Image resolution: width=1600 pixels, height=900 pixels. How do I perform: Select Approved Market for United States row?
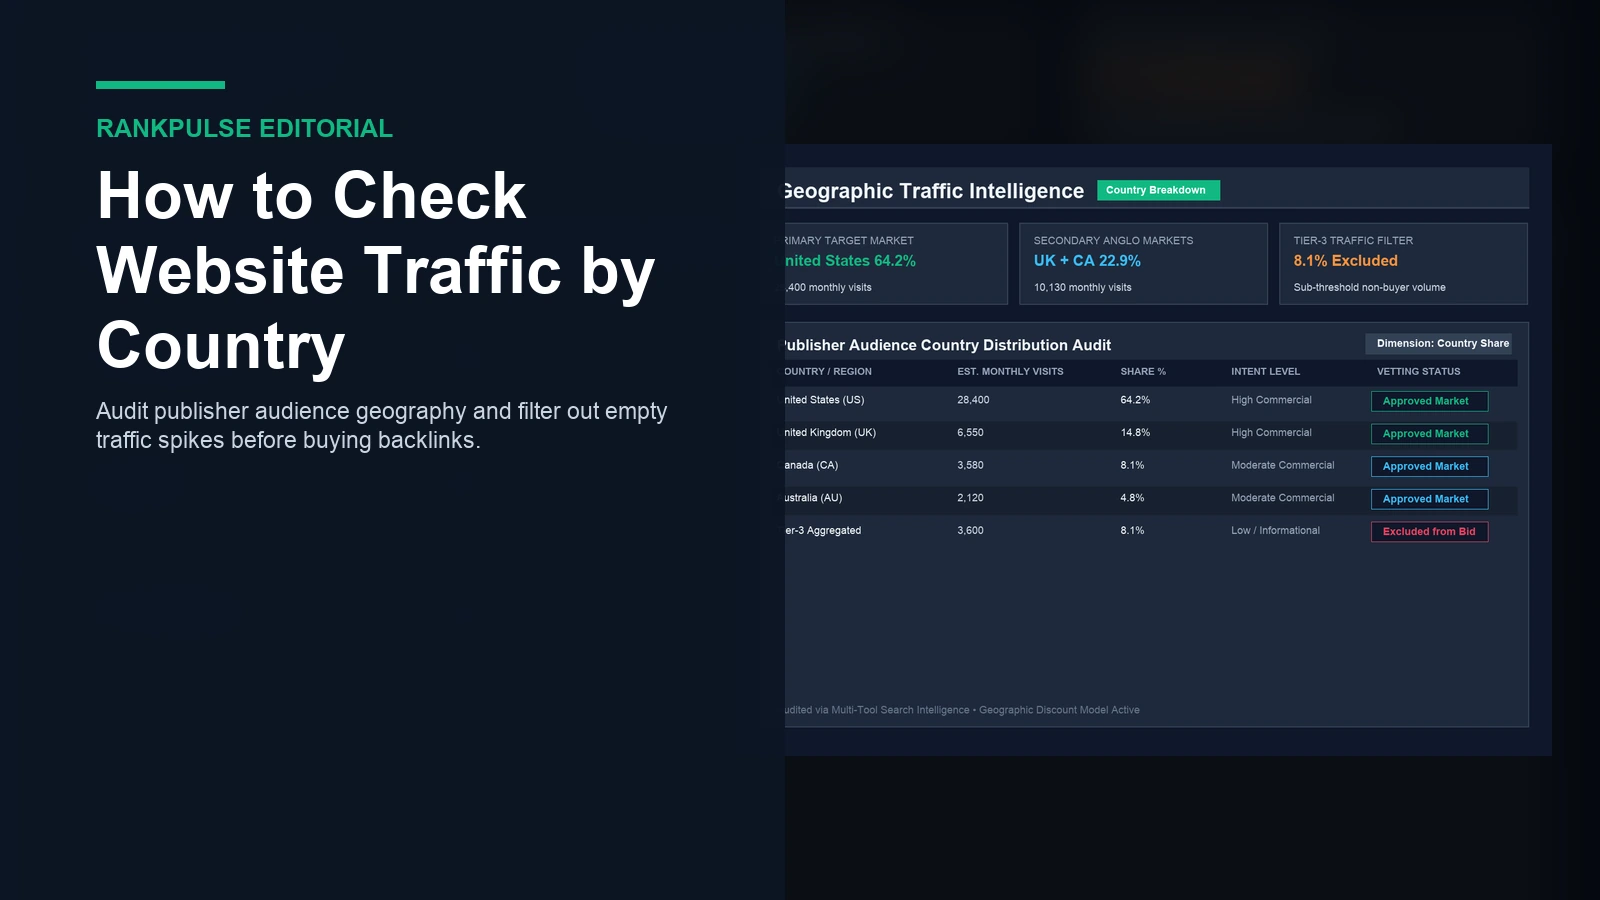pos(1429,401)
